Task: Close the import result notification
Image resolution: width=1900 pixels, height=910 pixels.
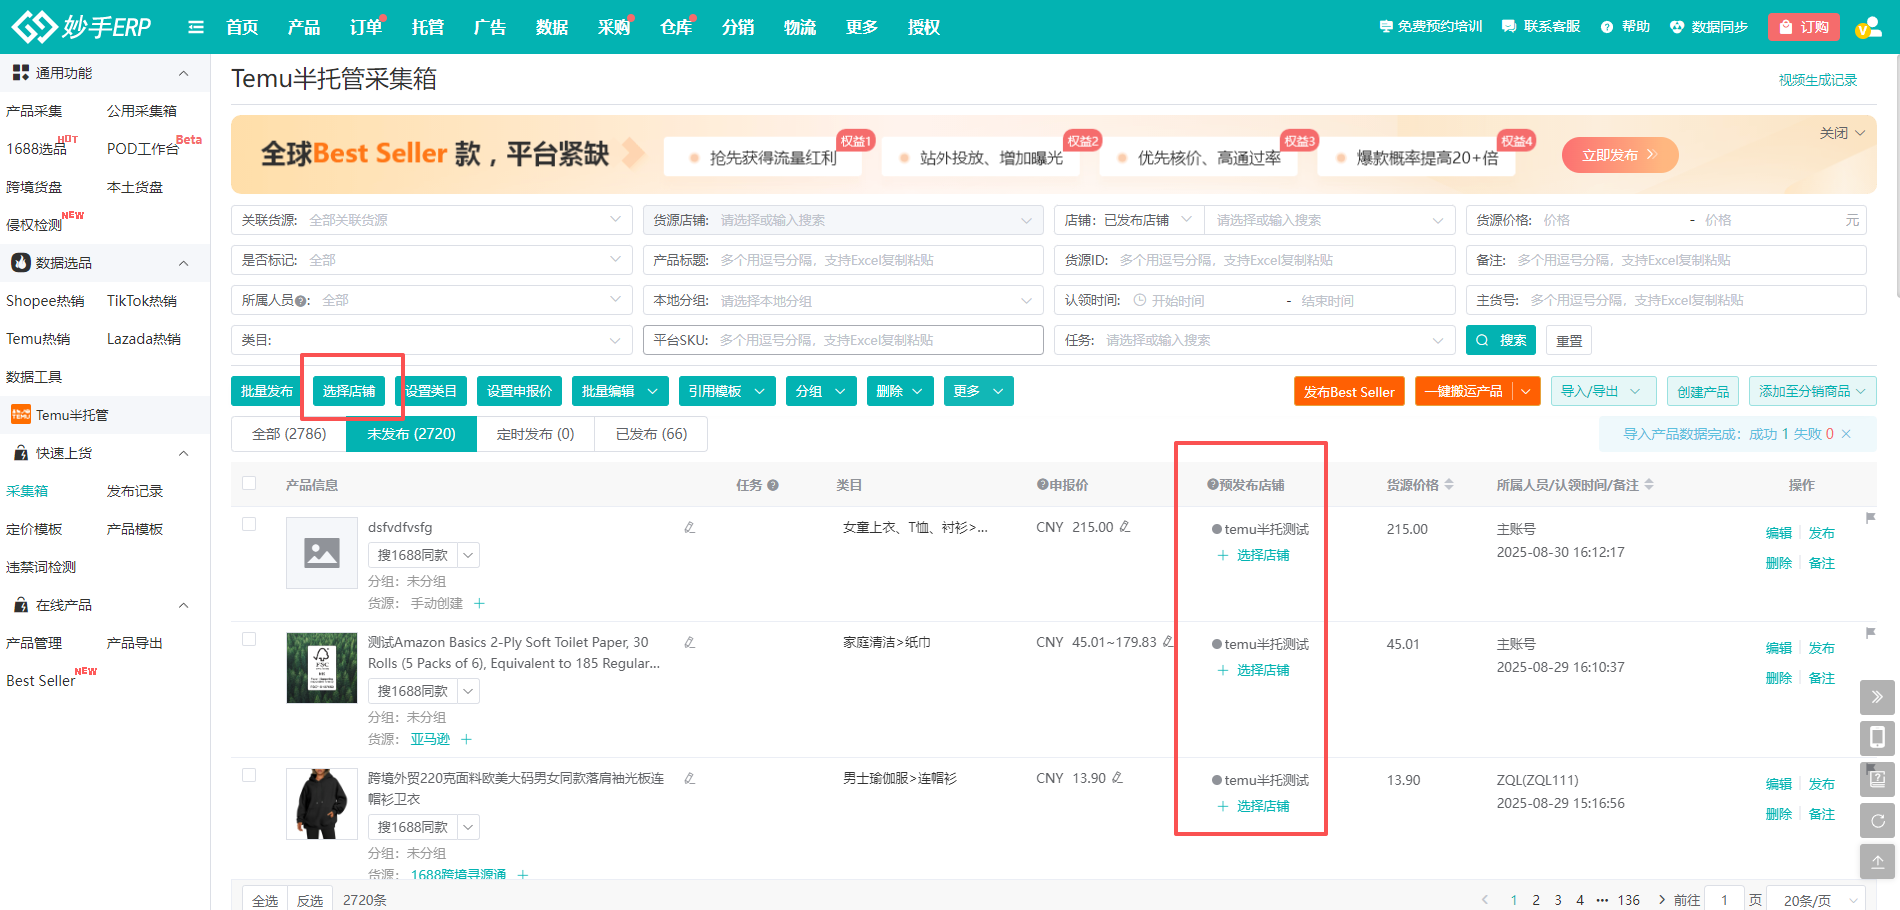Action: 1846,434
